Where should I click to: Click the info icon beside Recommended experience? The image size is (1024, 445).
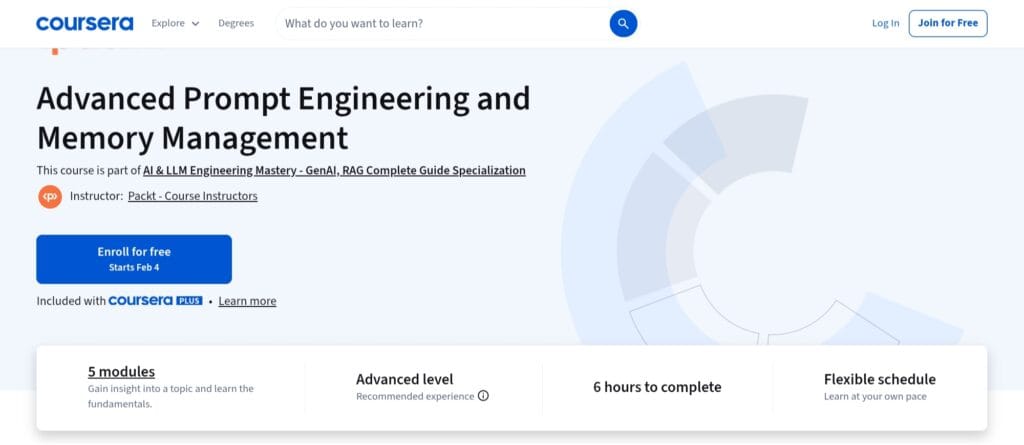tap(483, 396)
